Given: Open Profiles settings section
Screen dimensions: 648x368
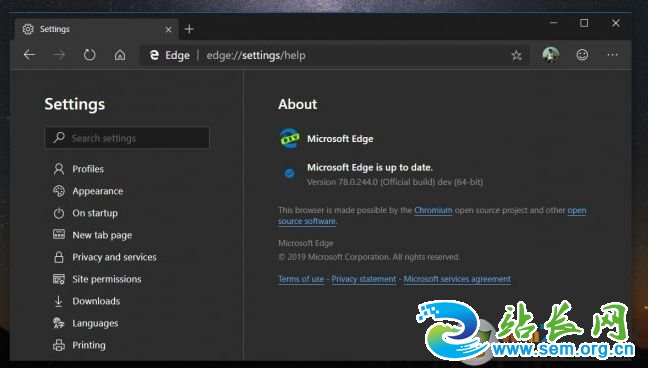Looking at the screenshot, I should pos(88,169).
